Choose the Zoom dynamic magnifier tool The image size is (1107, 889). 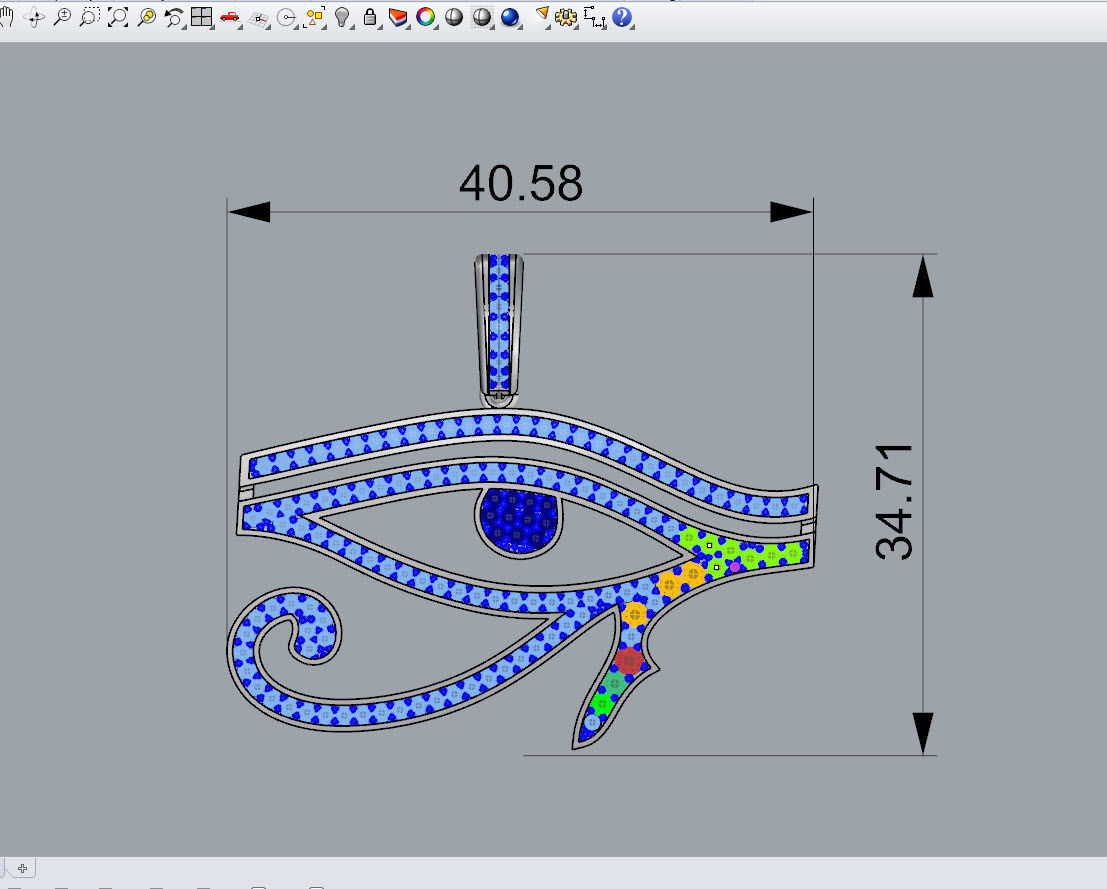pos(62,17)
